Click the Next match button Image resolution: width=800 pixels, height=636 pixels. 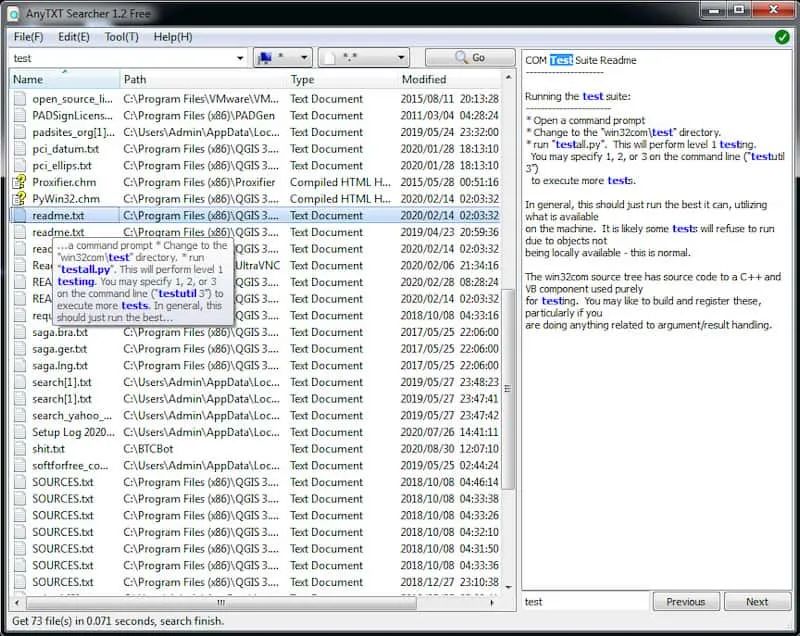tap(757, 602)
